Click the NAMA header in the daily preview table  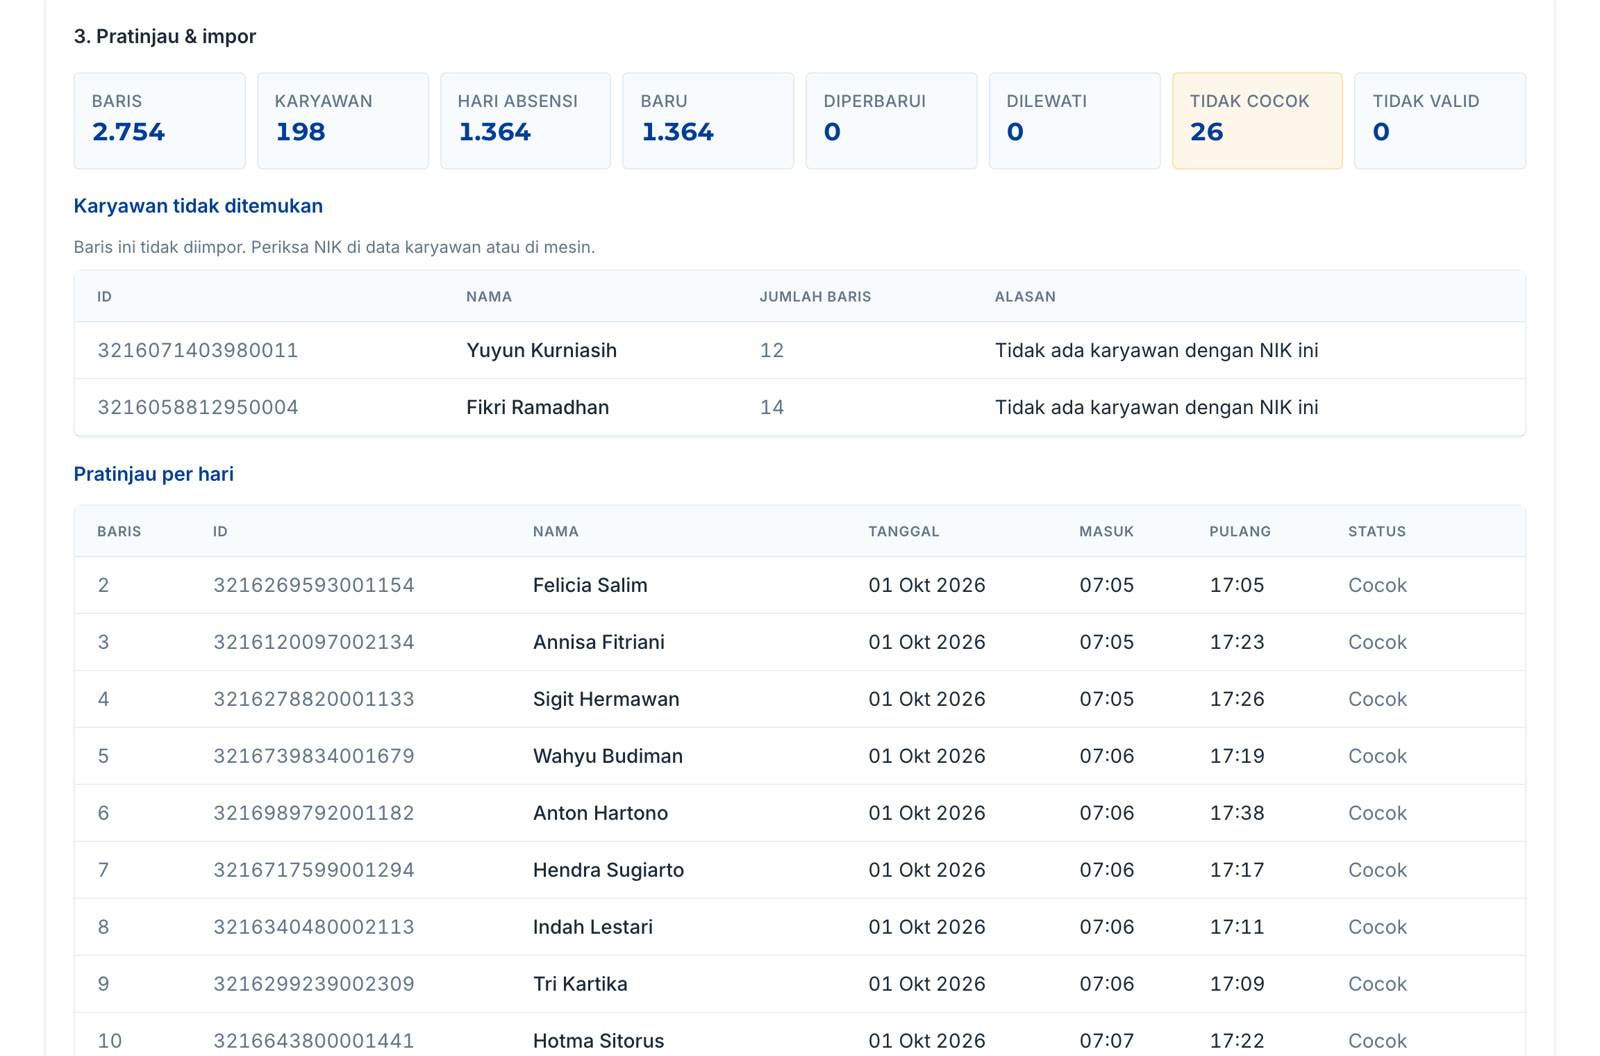point(556,532)
